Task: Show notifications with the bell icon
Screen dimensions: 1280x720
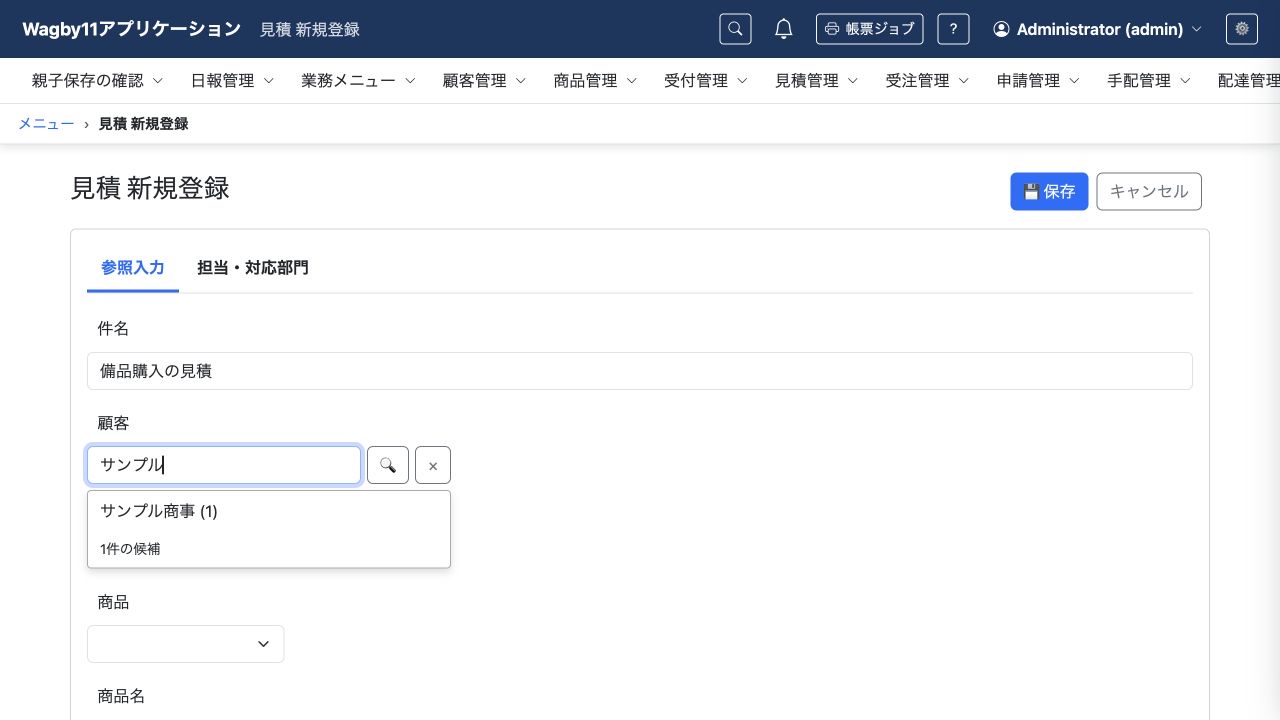Action: coord(784,29)
